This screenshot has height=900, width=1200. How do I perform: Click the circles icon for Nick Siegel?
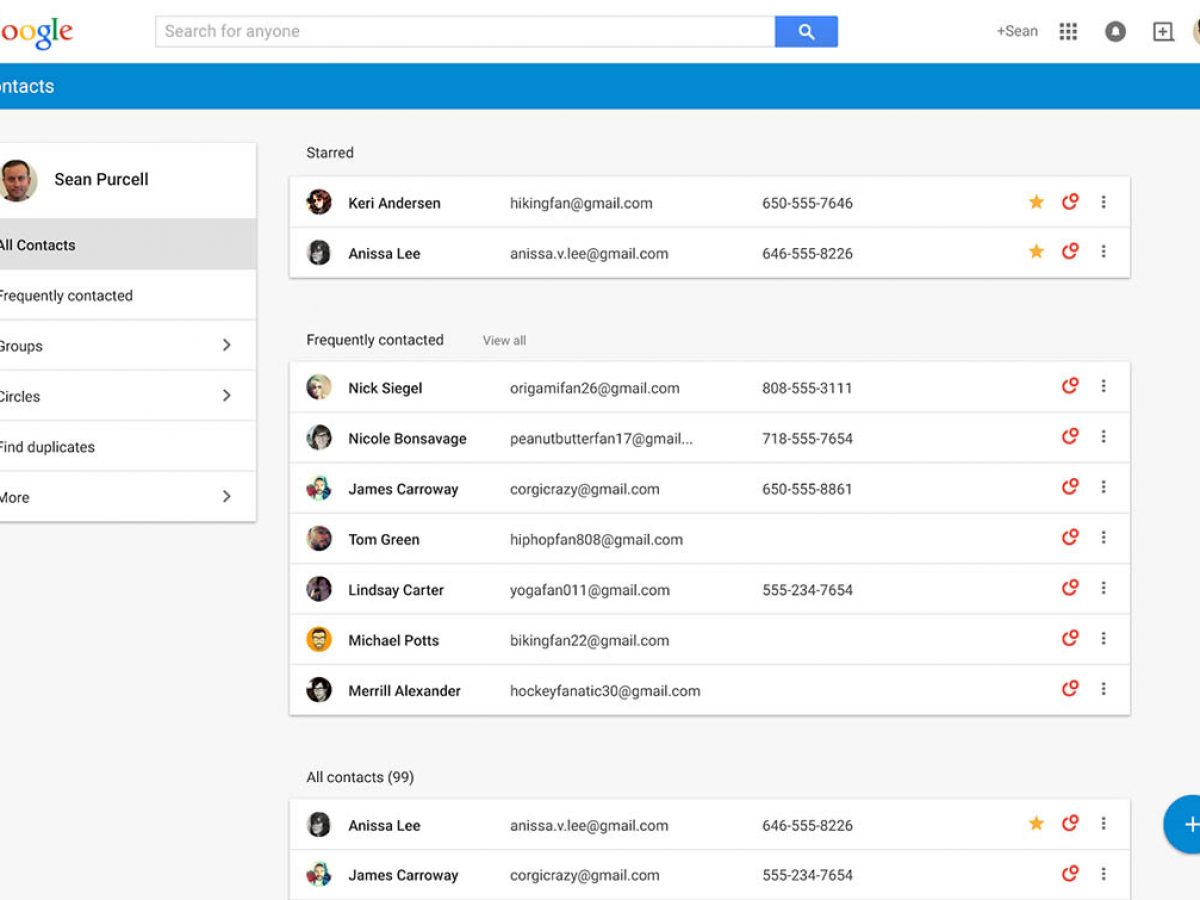[x=1070, y=386]
